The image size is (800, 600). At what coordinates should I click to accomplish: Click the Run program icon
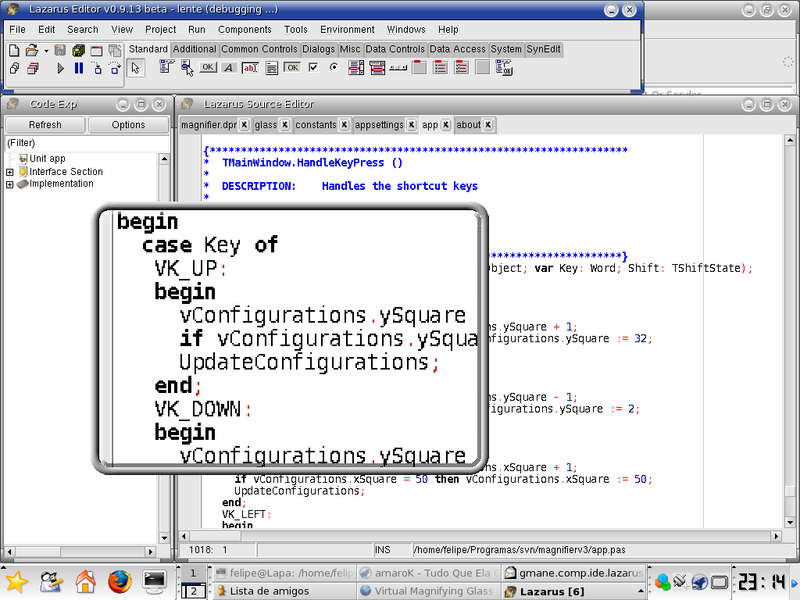tap(60, 69)
